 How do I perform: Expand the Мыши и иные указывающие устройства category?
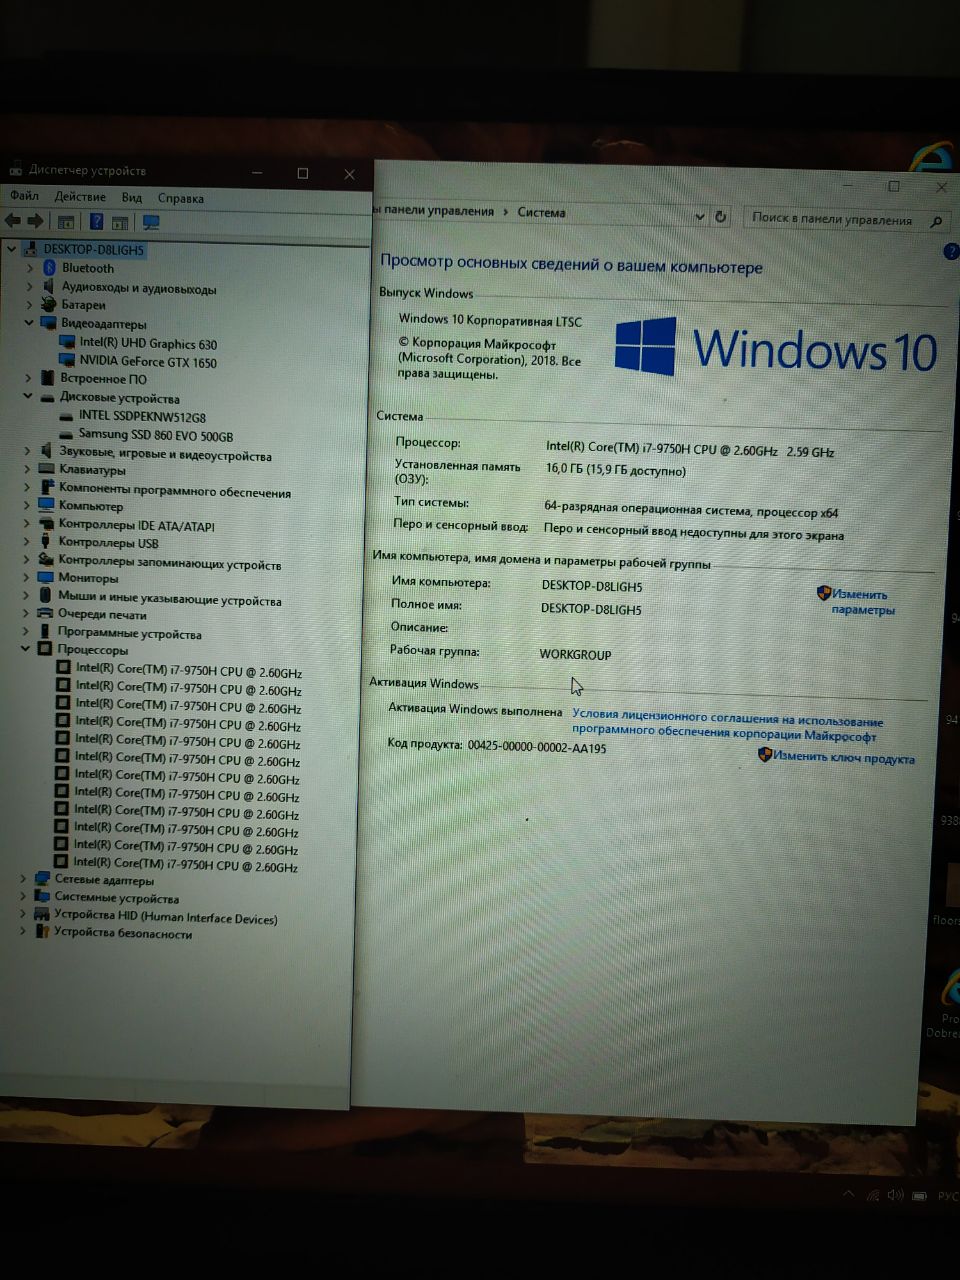pyautogui.click(x=26, y=595)
